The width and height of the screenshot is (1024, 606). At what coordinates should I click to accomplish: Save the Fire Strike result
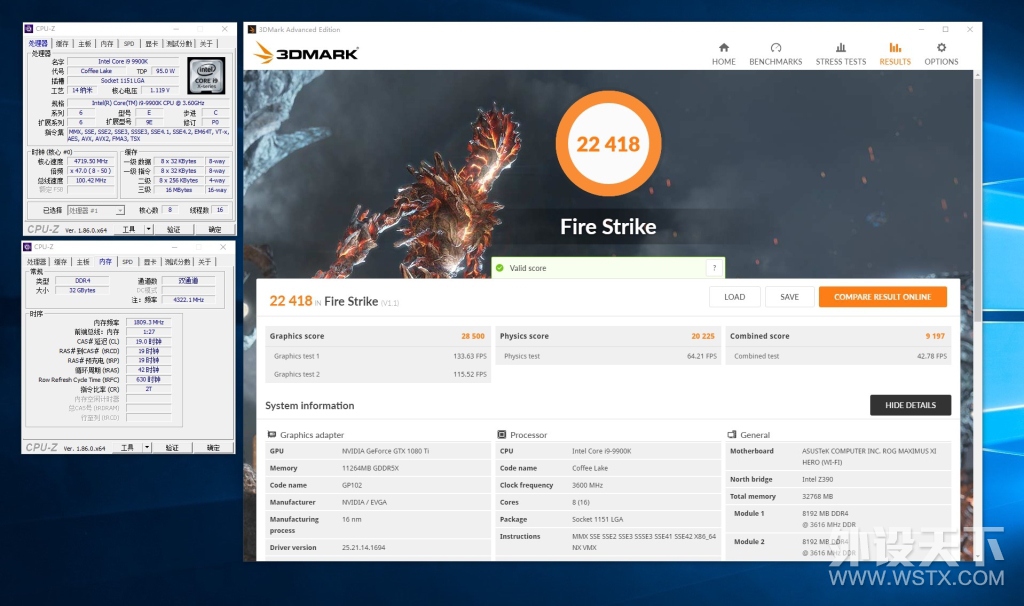pos(790,296)
